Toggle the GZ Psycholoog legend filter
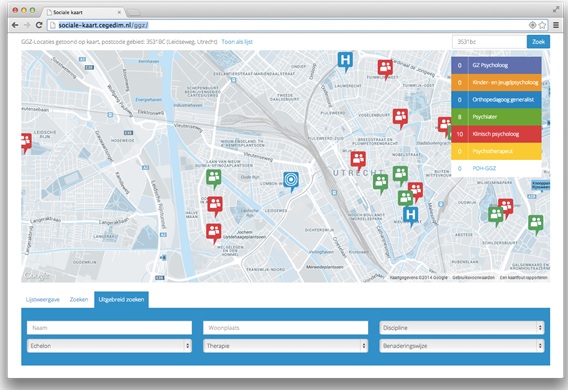568x391 pixels. coord(496,65)
